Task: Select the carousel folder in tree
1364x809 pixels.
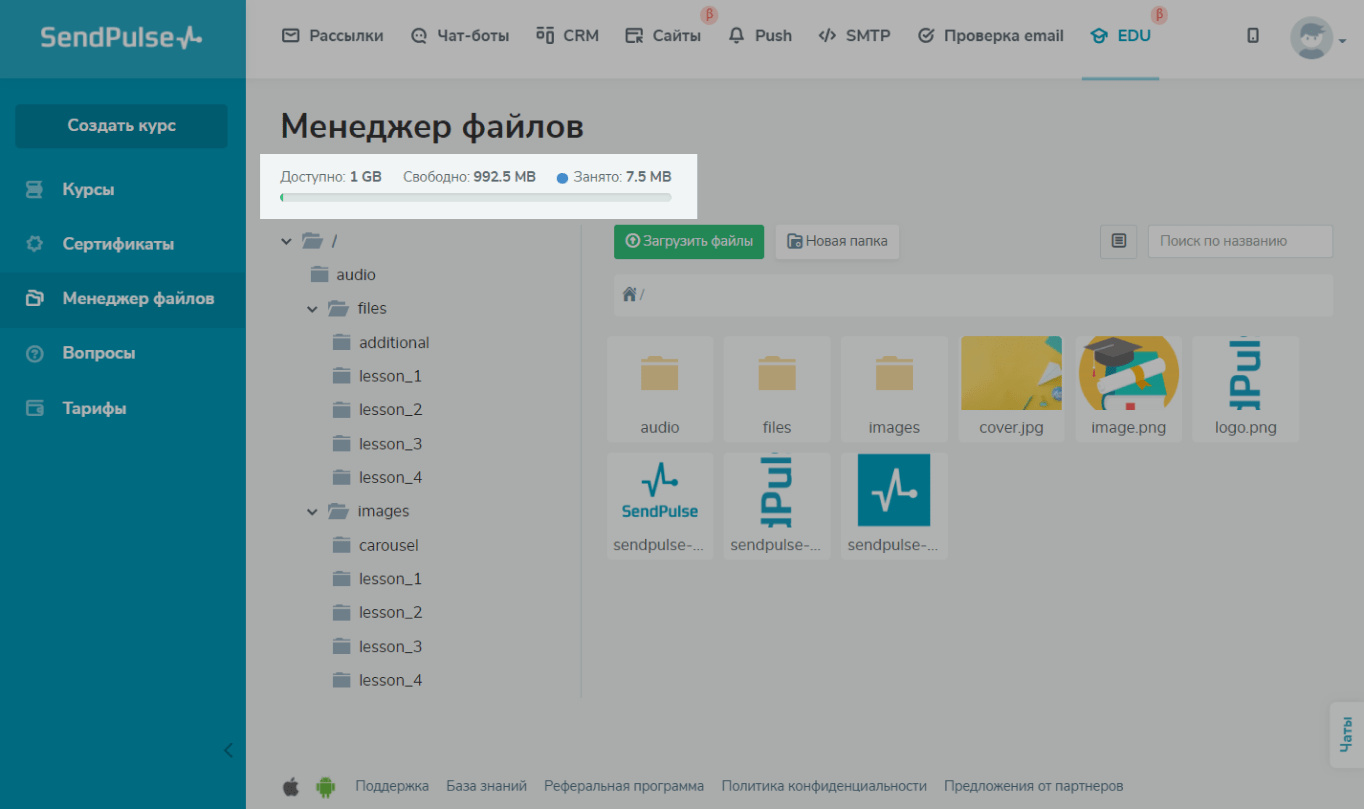Action: click(376, 546)
